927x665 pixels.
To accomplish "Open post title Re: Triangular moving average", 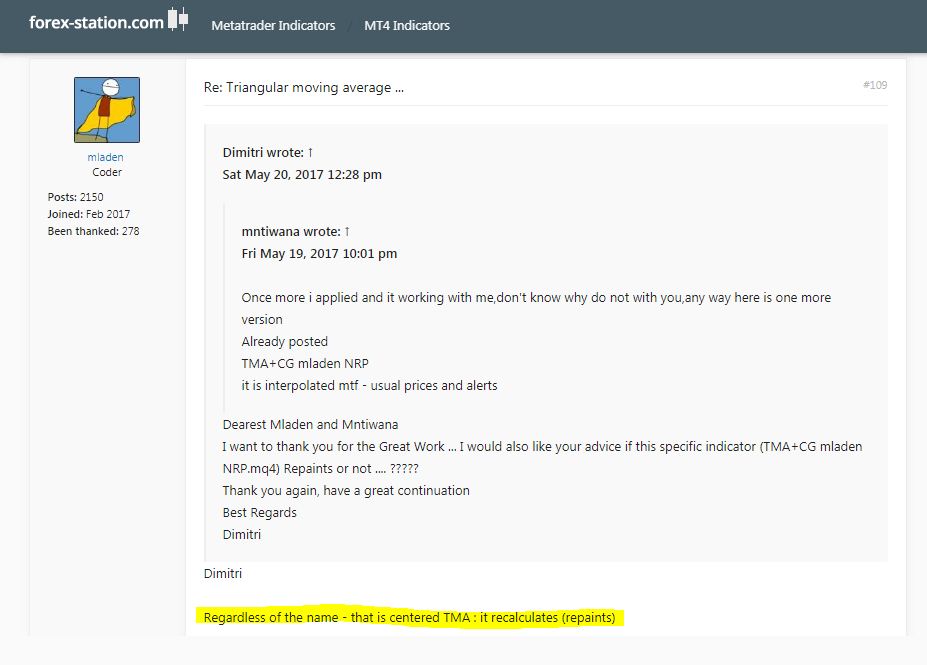I will click(304, 87).
